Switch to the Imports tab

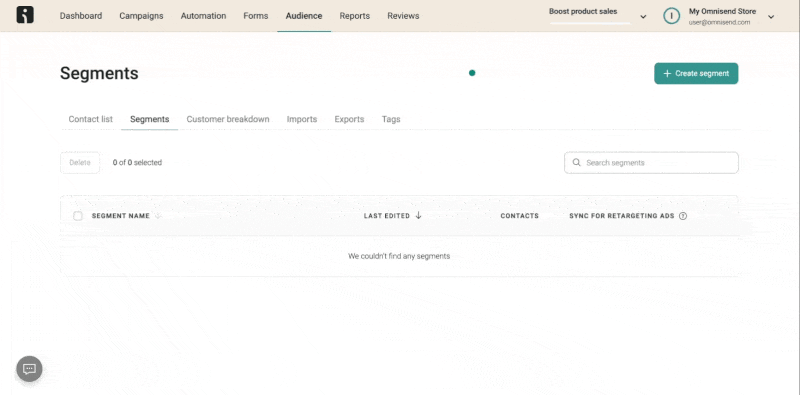[302, 119]
